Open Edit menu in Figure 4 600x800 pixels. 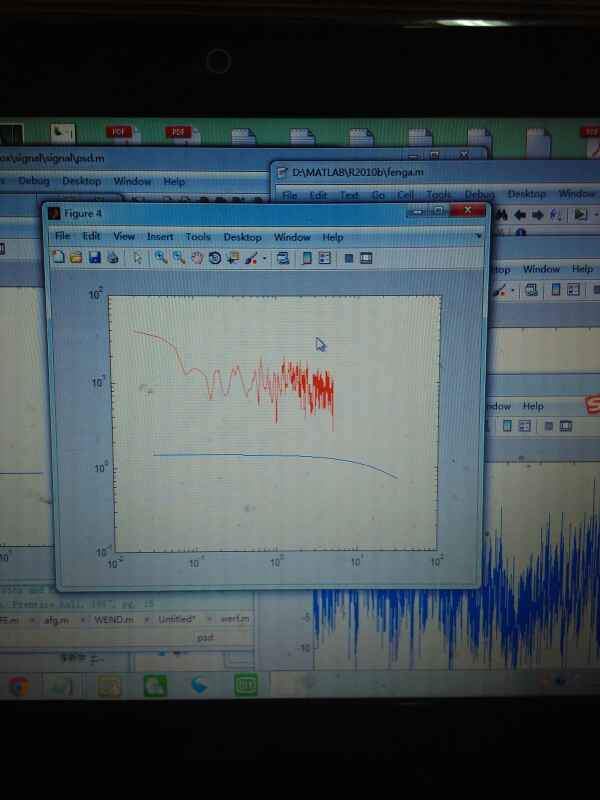click(x=91, y=236)
